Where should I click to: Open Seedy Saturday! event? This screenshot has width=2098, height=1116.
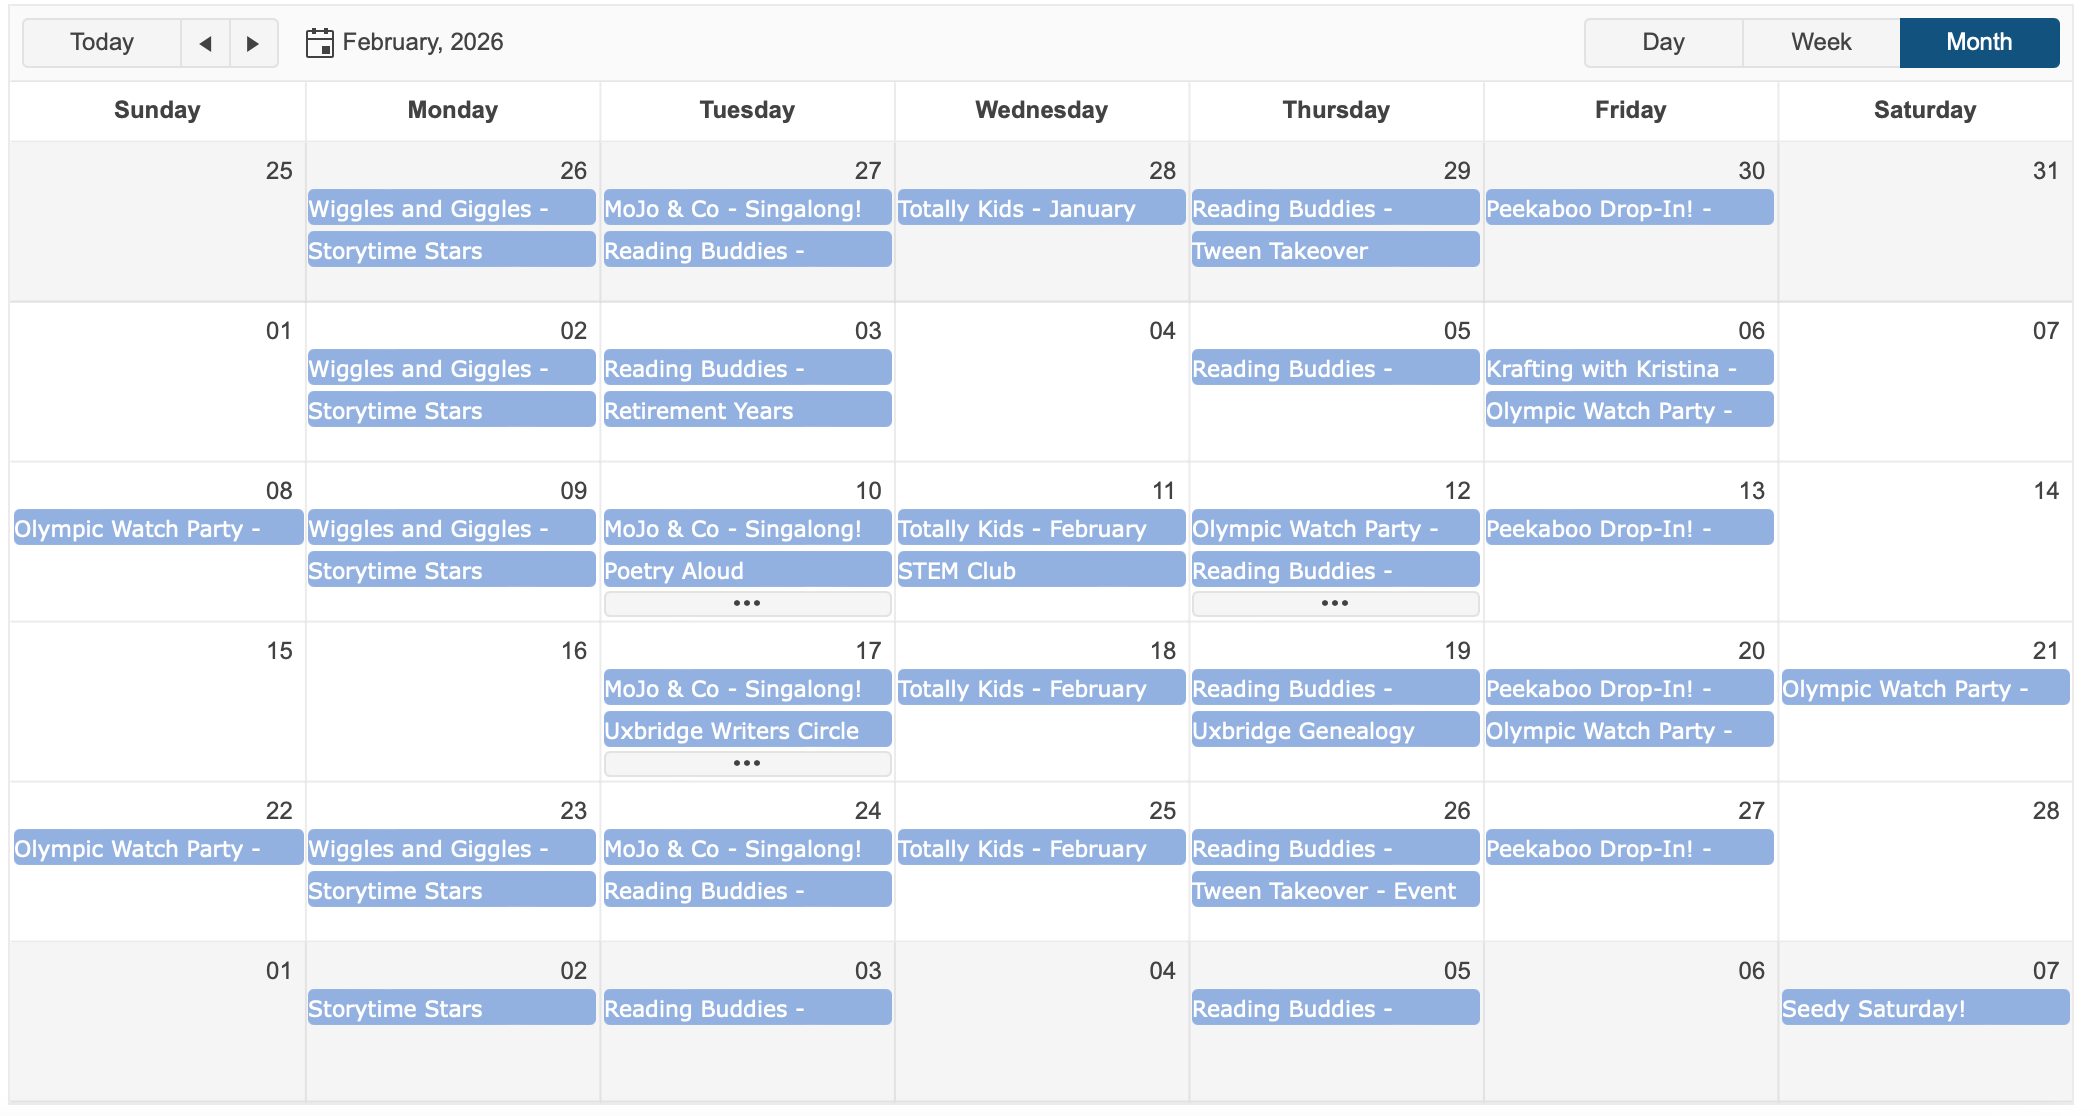pos(1924,1008)
